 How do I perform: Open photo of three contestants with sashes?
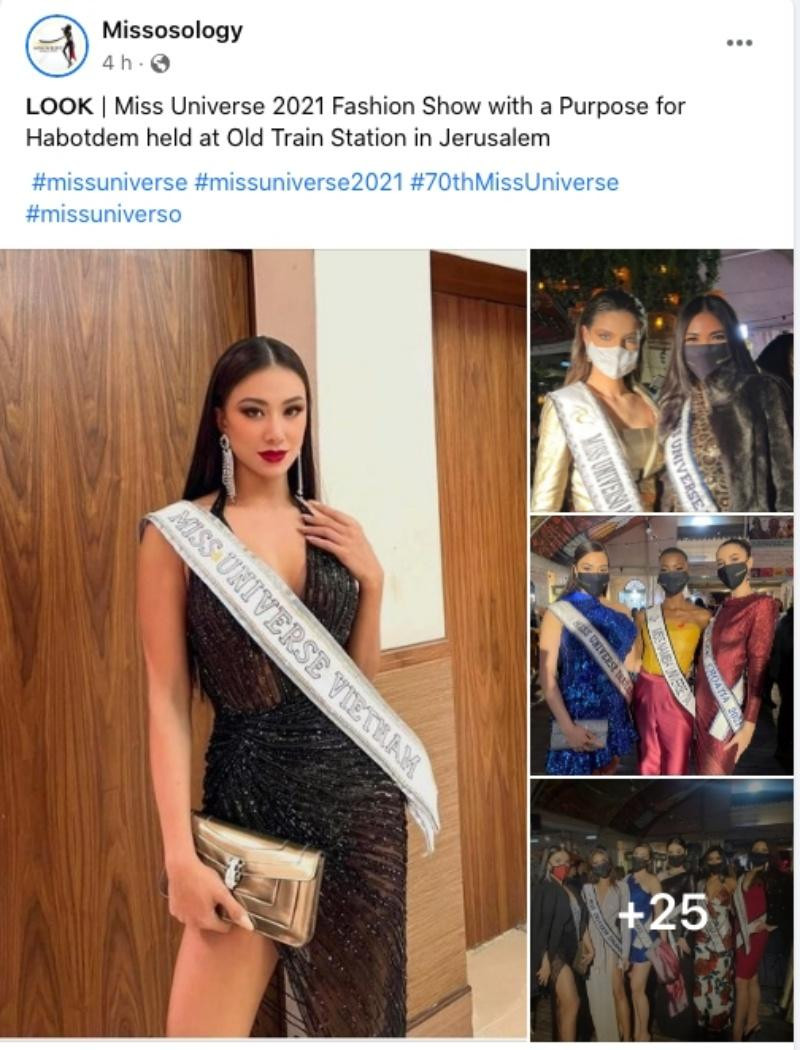coord(662,646)
